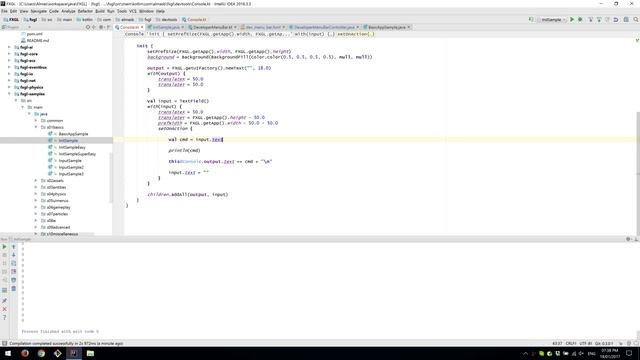Open Run panel settings gear
Screen dimensions: 640x360
click(x=628, y=239)
